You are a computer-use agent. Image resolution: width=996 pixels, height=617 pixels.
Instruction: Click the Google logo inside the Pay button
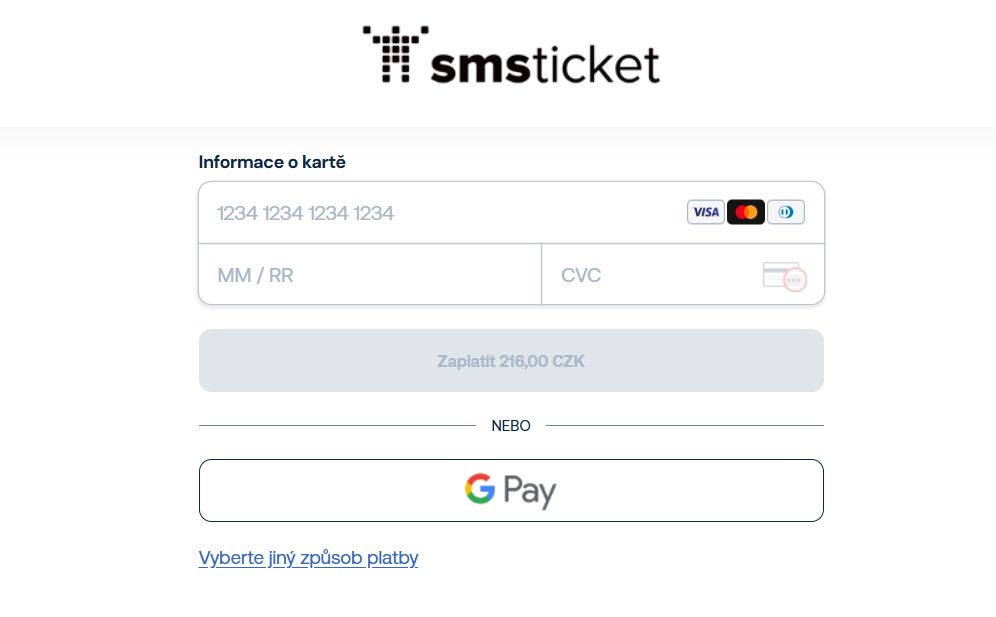(x=478, y=490)
